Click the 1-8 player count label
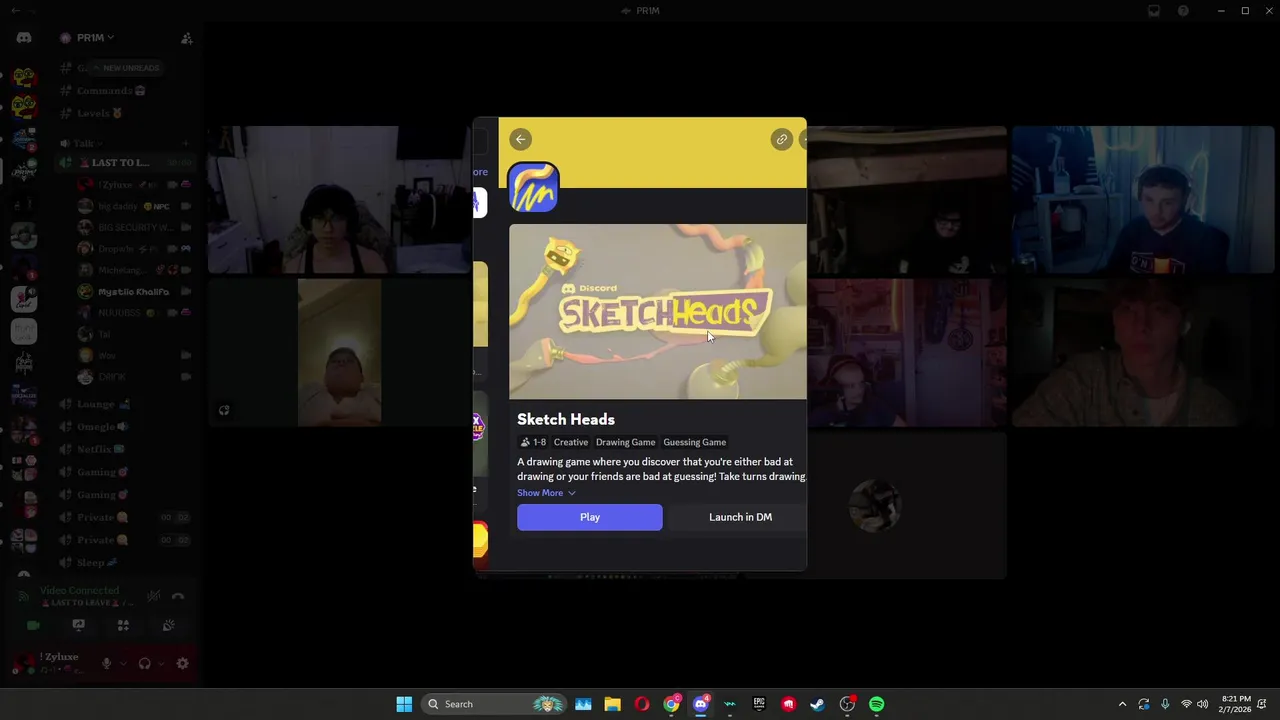The width and height of the screenshot is (1280, 720). pos(533,442)
